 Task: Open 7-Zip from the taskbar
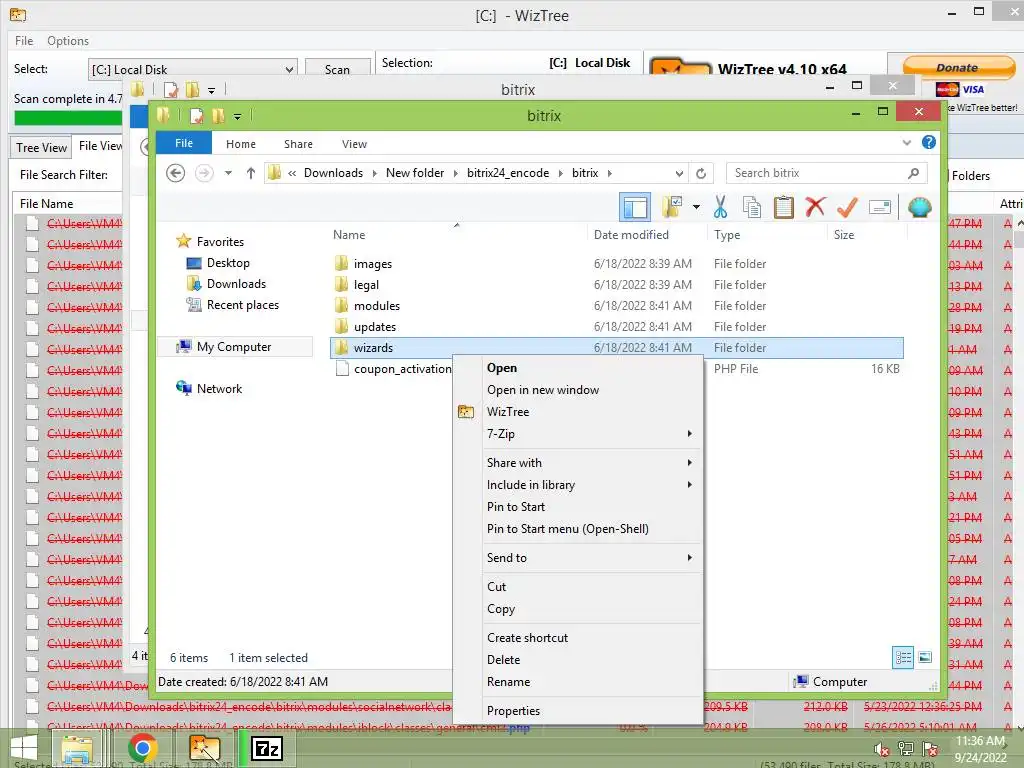click(267, 748)
